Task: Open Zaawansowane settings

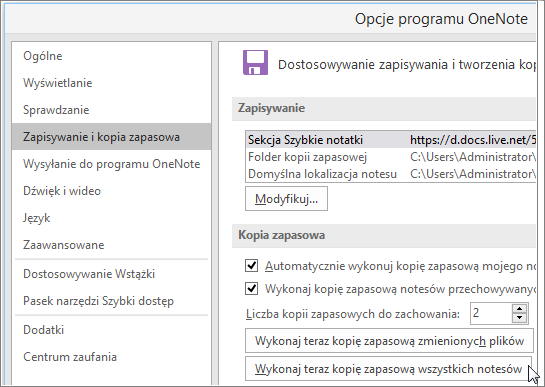Action: [111, 245]
